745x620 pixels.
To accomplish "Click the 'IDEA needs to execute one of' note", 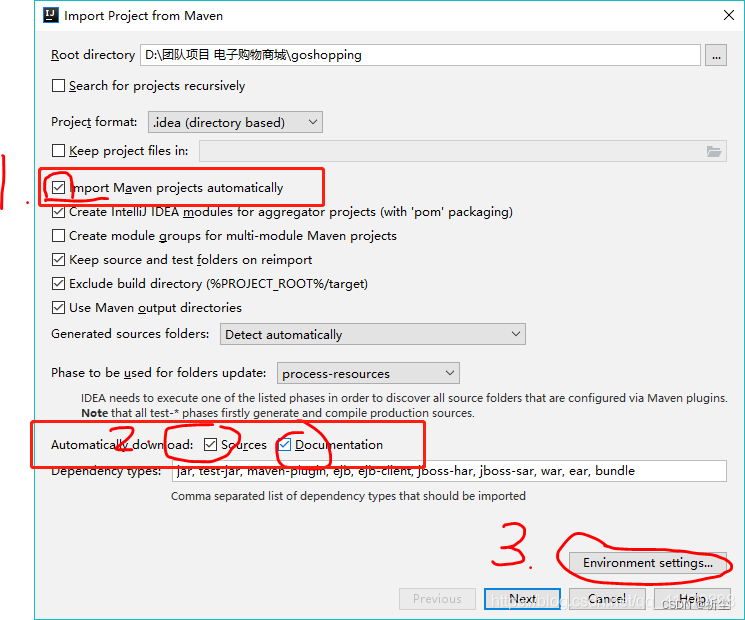I will pyautogui.click(x=404, y=398).
